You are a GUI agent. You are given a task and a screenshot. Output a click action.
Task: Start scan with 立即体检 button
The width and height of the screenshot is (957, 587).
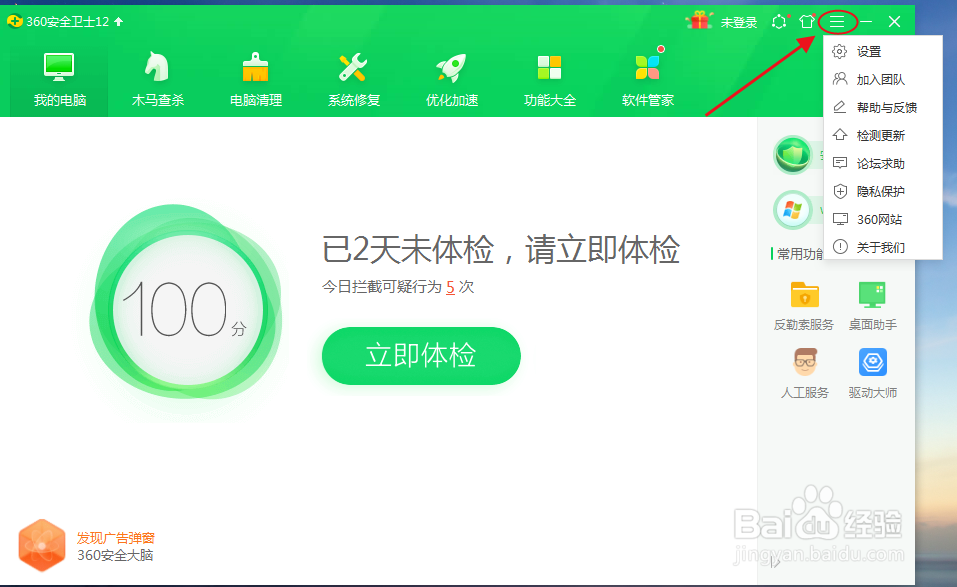coord(421,356)
